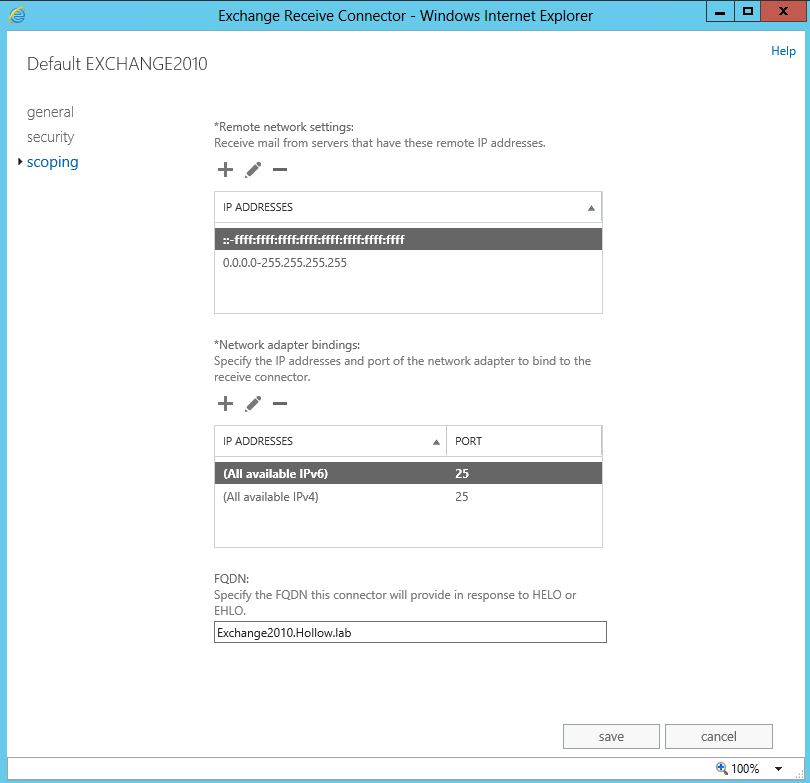Open the Help link
810x783 pixels.
[x=783, y=51]
